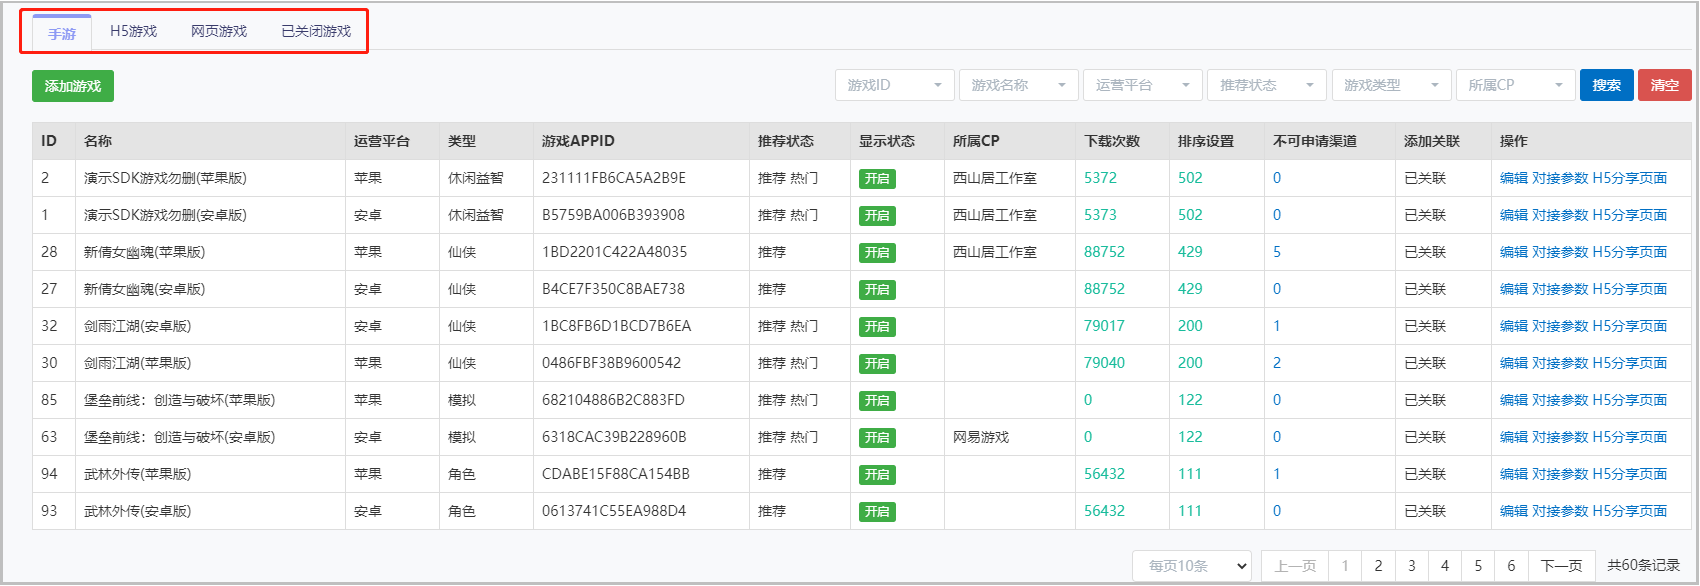
Task: Expand the 推荐状态 dropdown
Action: [1267, 85]
